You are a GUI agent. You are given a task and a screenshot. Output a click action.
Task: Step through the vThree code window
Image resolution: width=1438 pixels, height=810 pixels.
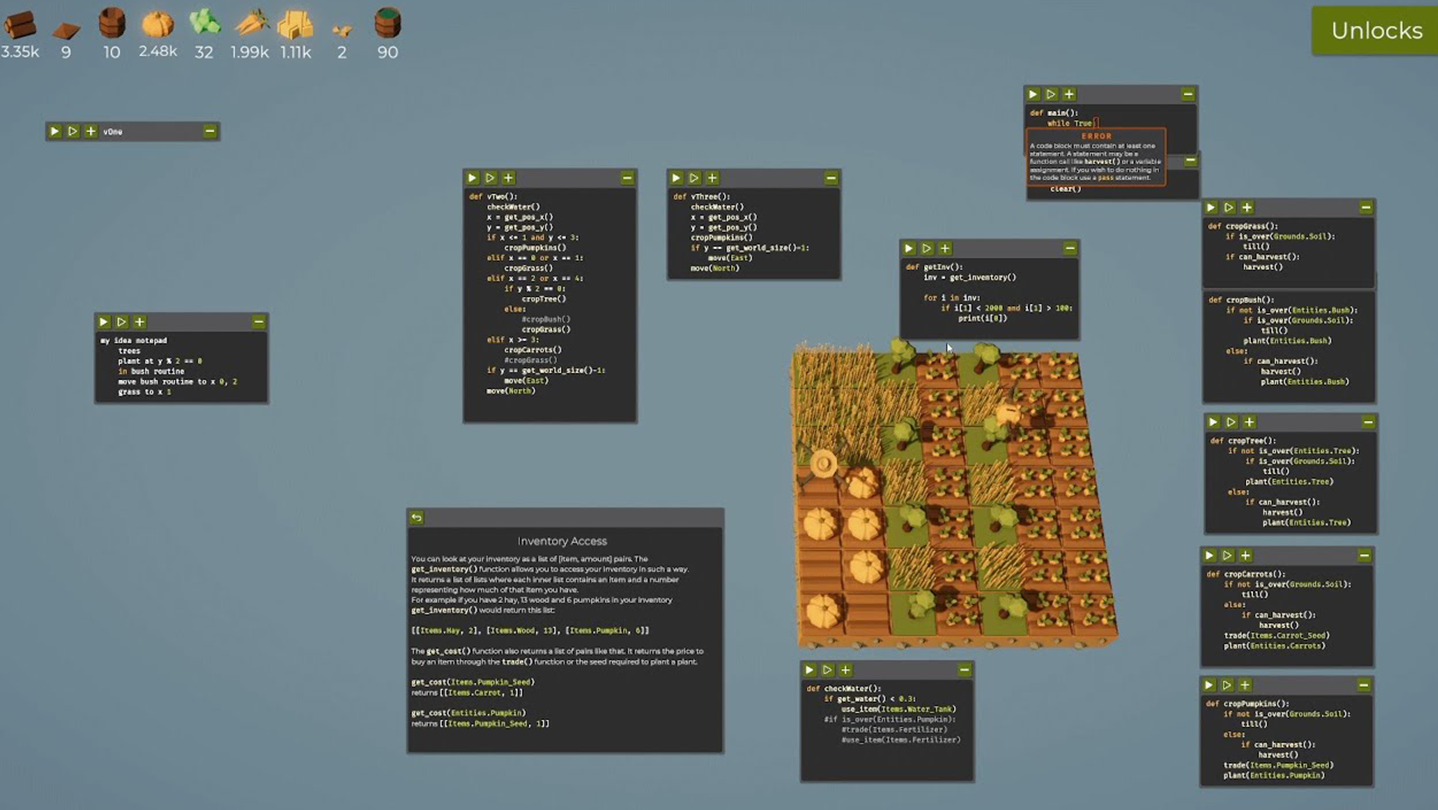tap(694, 178)
